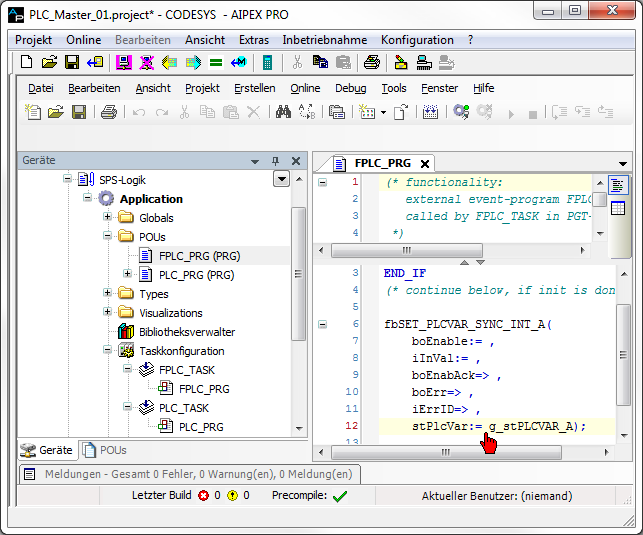Select the Geräte bottom tab
The height and width of the screenshot is (535, 643).
click(47, 450)
